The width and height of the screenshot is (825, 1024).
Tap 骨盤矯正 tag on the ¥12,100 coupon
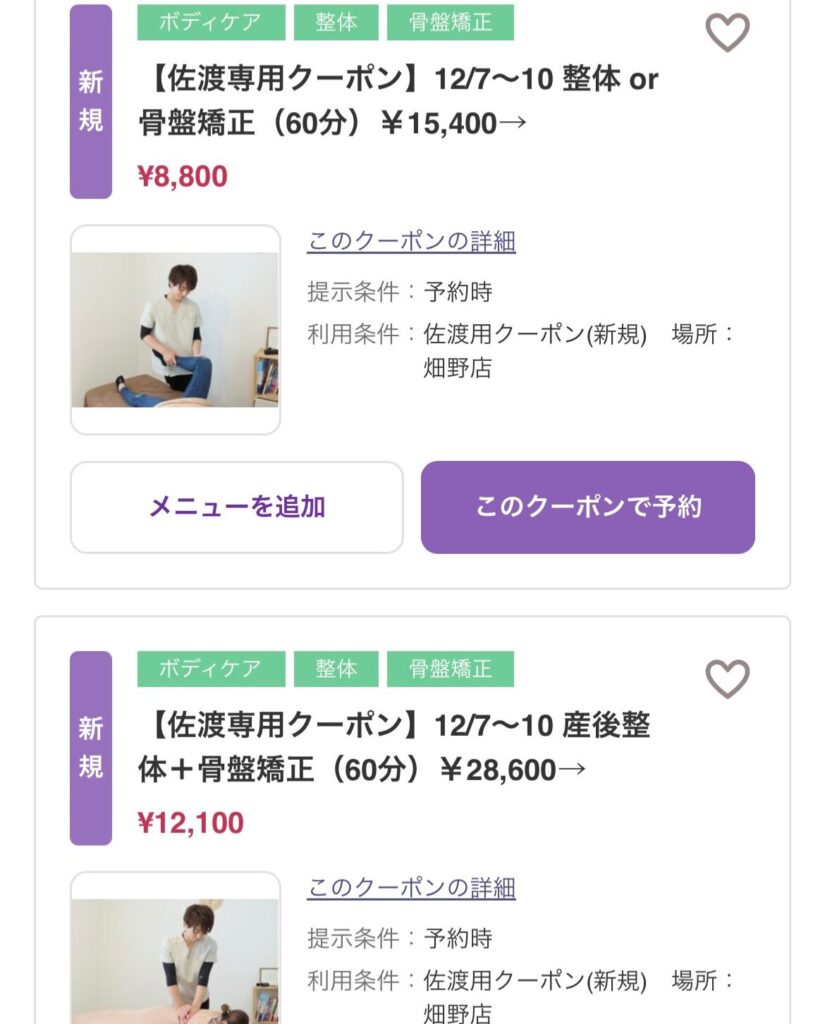pos(450,669)
